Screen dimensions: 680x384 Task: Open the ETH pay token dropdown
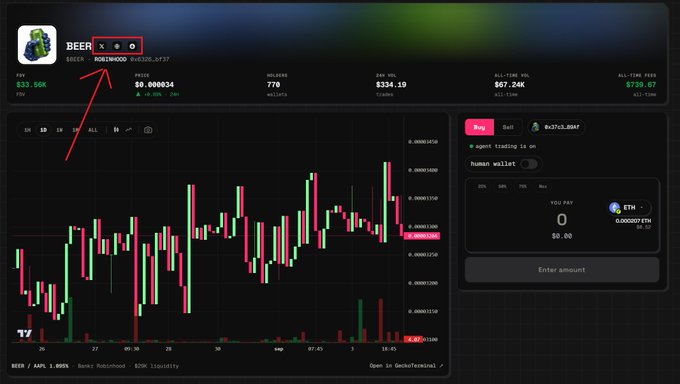[x=629, y=208]
